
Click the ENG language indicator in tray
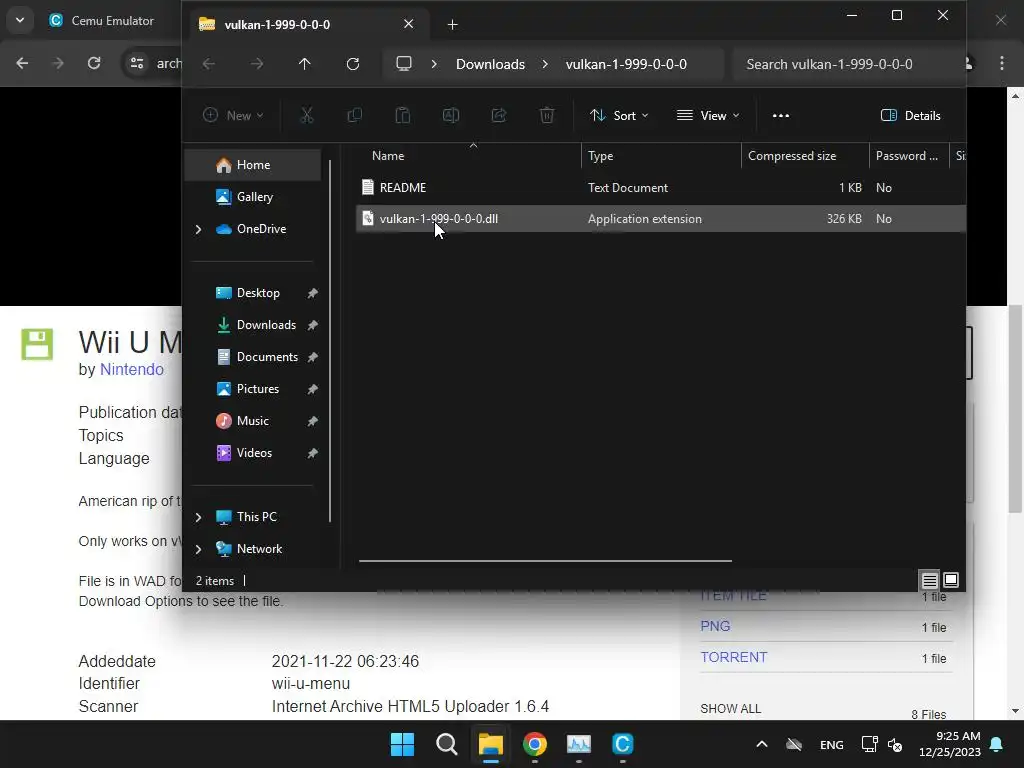[x=831, y=744]
